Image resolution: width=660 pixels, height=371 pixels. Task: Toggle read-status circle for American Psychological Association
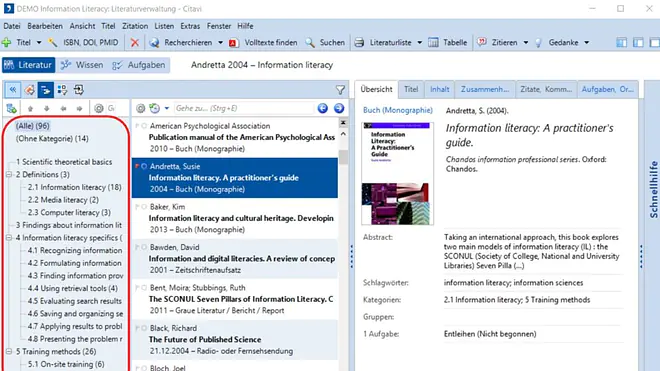point(144,126)
